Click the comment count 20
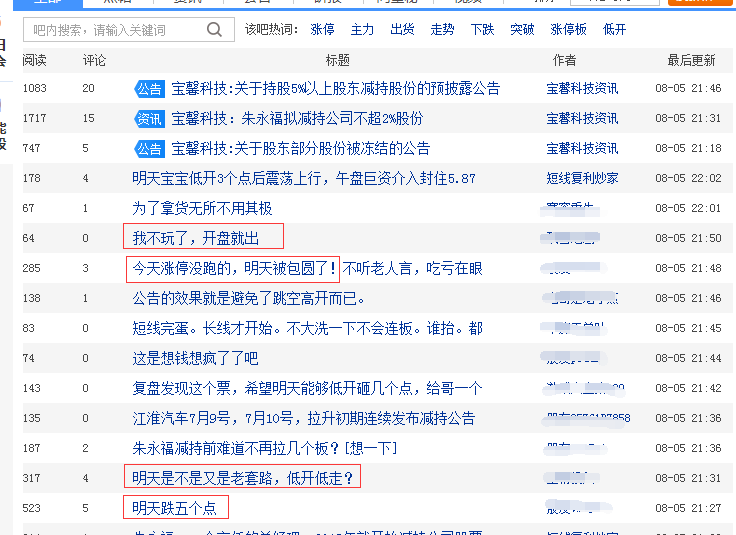 tap(89, 88)
